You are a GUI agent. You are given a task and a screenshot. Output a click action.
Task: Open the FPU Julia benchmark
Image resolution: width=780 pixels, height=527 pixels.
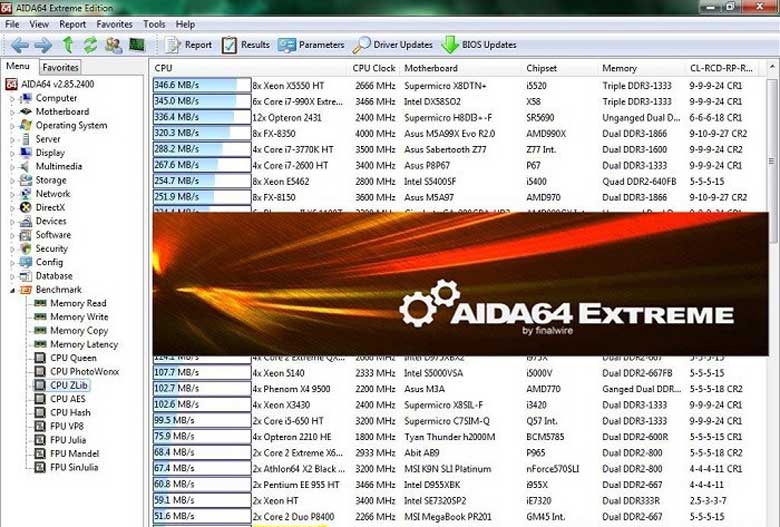[68, 440]
